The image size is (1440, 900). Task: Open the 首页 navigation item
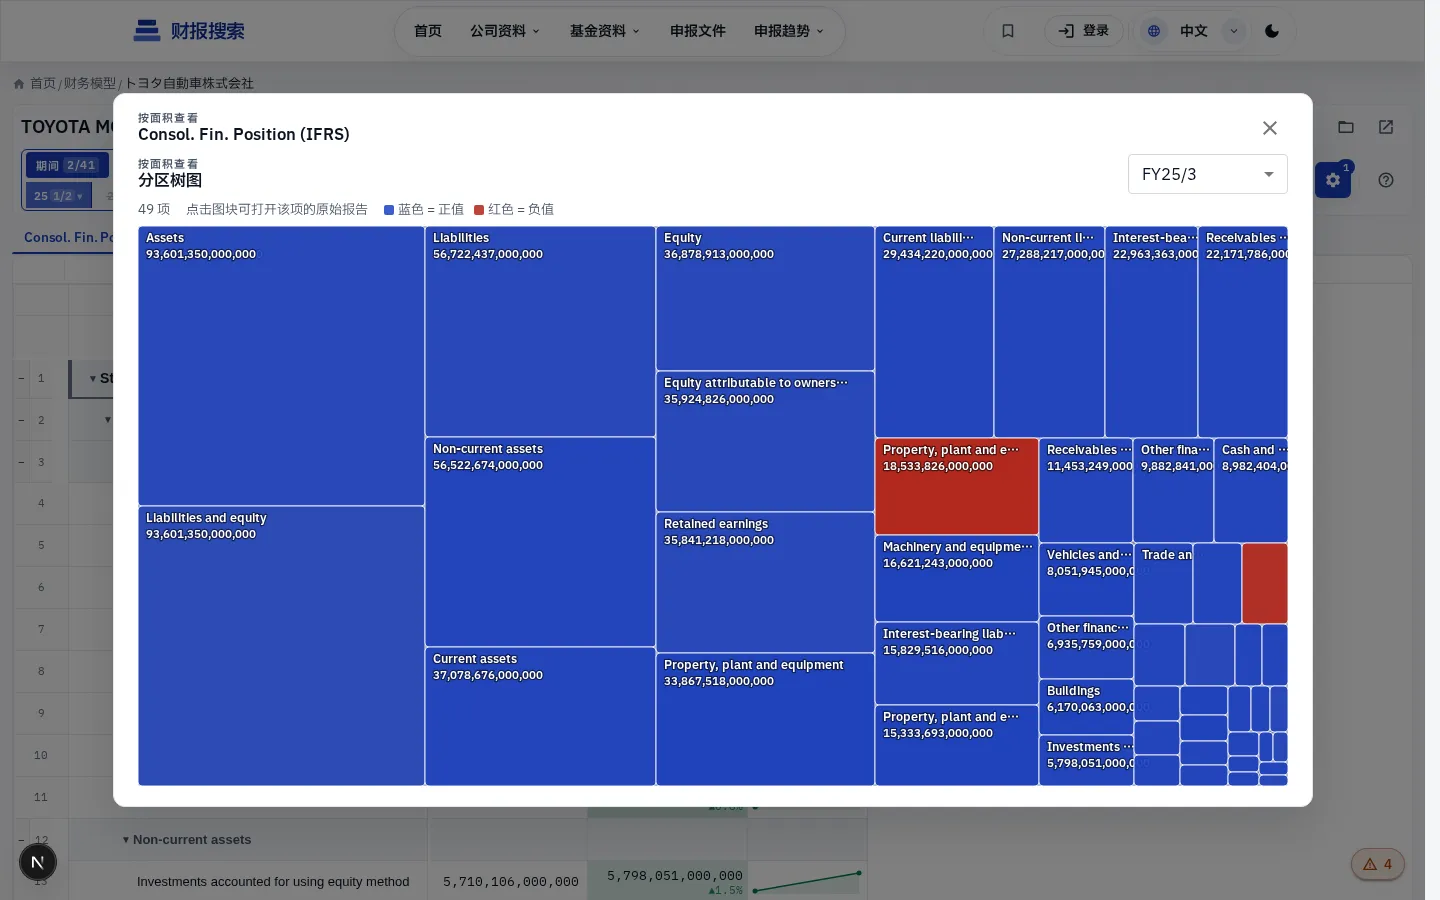[x=428, y=31]
